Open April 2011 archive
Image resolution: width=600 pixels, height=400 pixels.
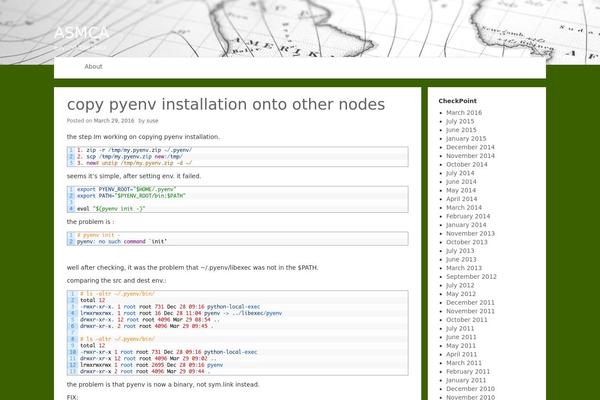[461, 354]
